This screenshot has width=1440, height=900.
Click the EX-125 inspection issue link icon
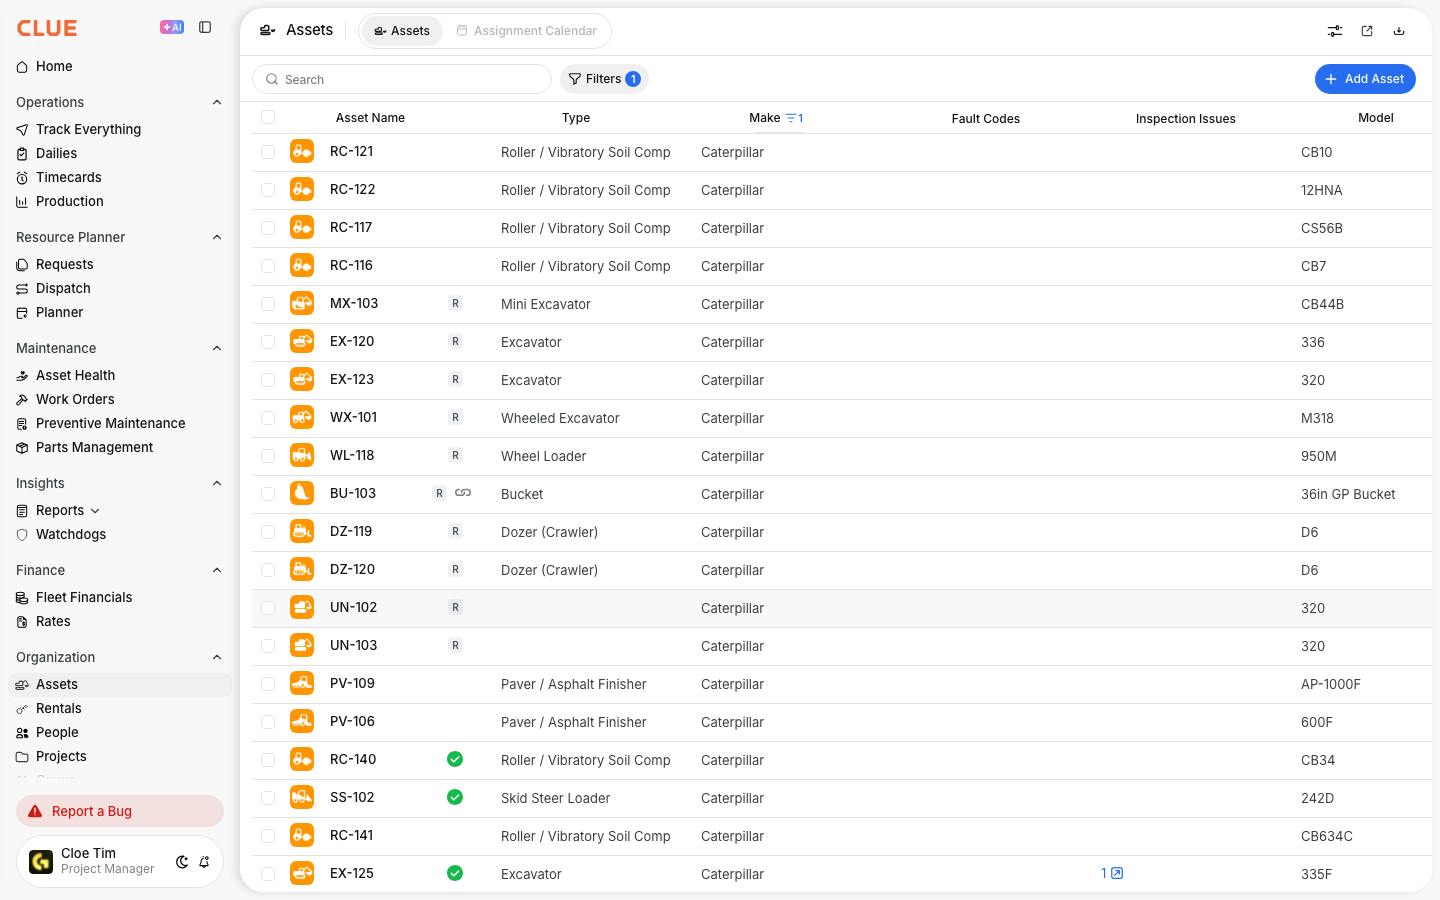1117,873
